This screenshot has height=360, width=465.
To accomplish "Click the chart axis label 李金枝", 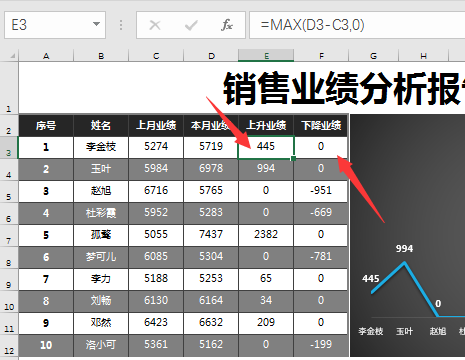I will [x=371, y=331].
